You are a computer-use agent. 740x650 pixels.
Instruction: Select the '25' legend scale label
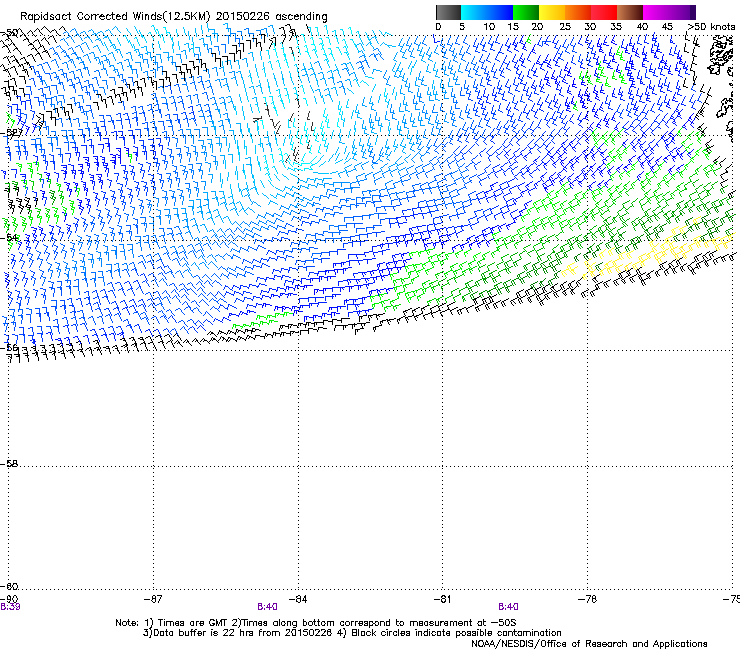click(x=565, y=27)
